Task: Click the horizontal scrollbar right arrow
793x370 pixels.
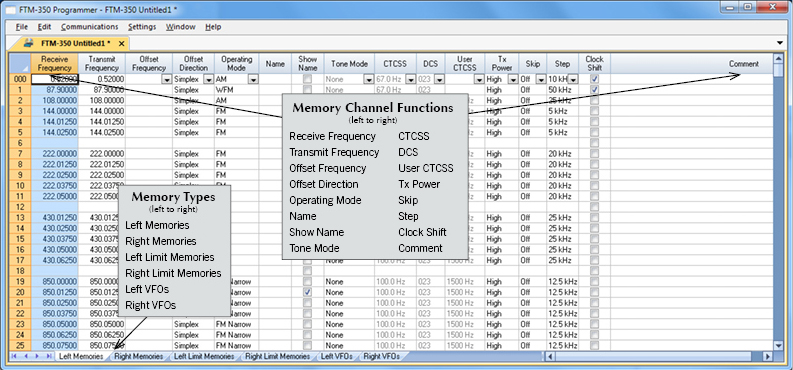Action: [x=767, y=356]
